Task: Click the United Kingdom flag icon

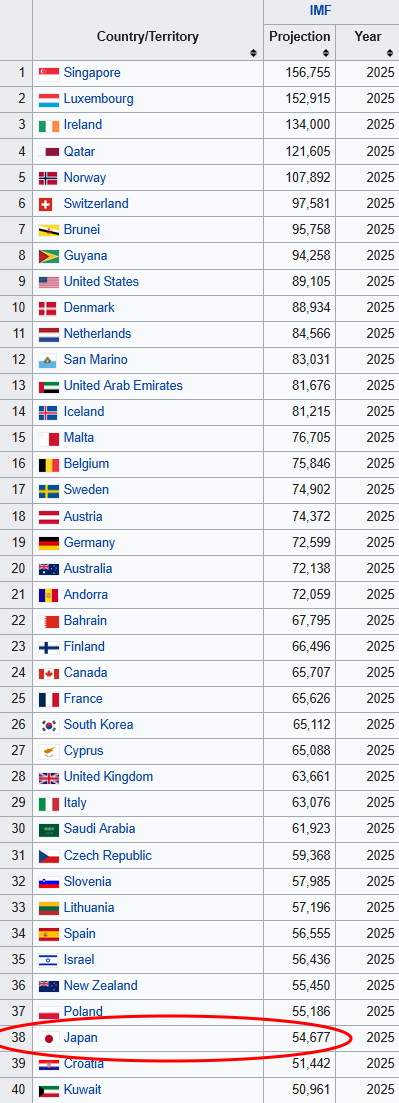Action: 49,777
